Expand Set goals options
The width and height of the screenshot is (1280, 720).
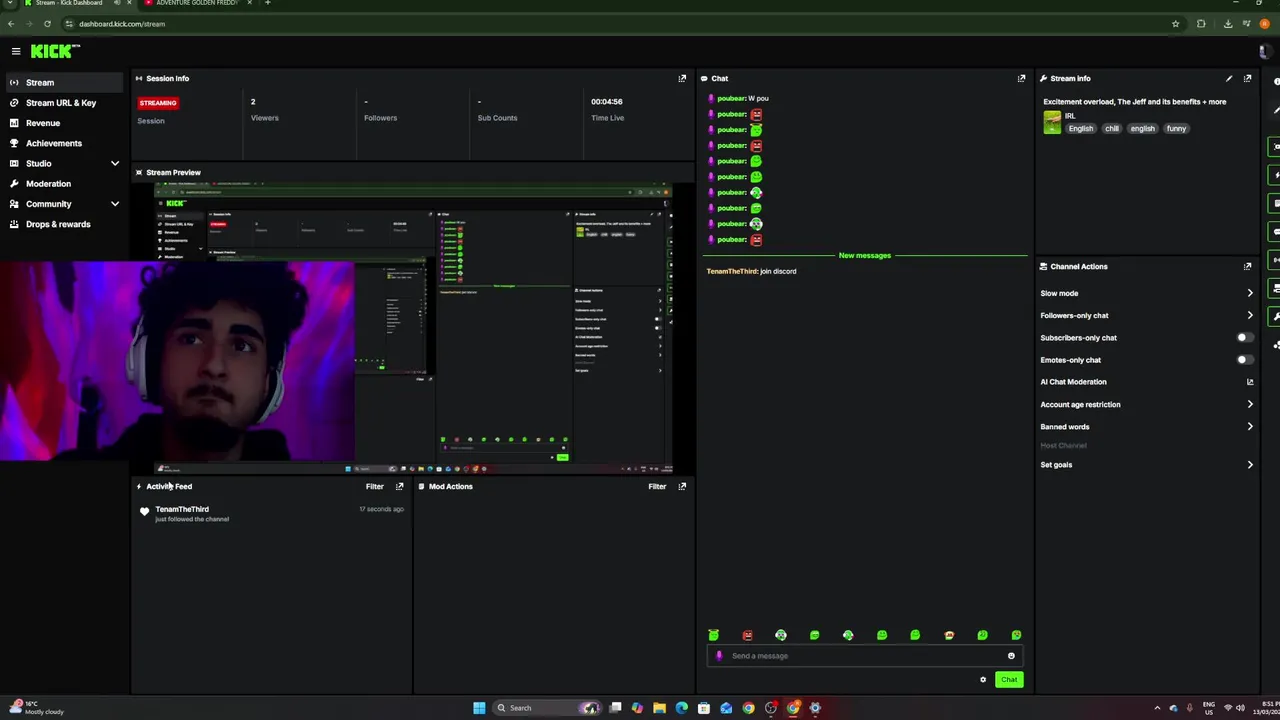coord(1249,464)
